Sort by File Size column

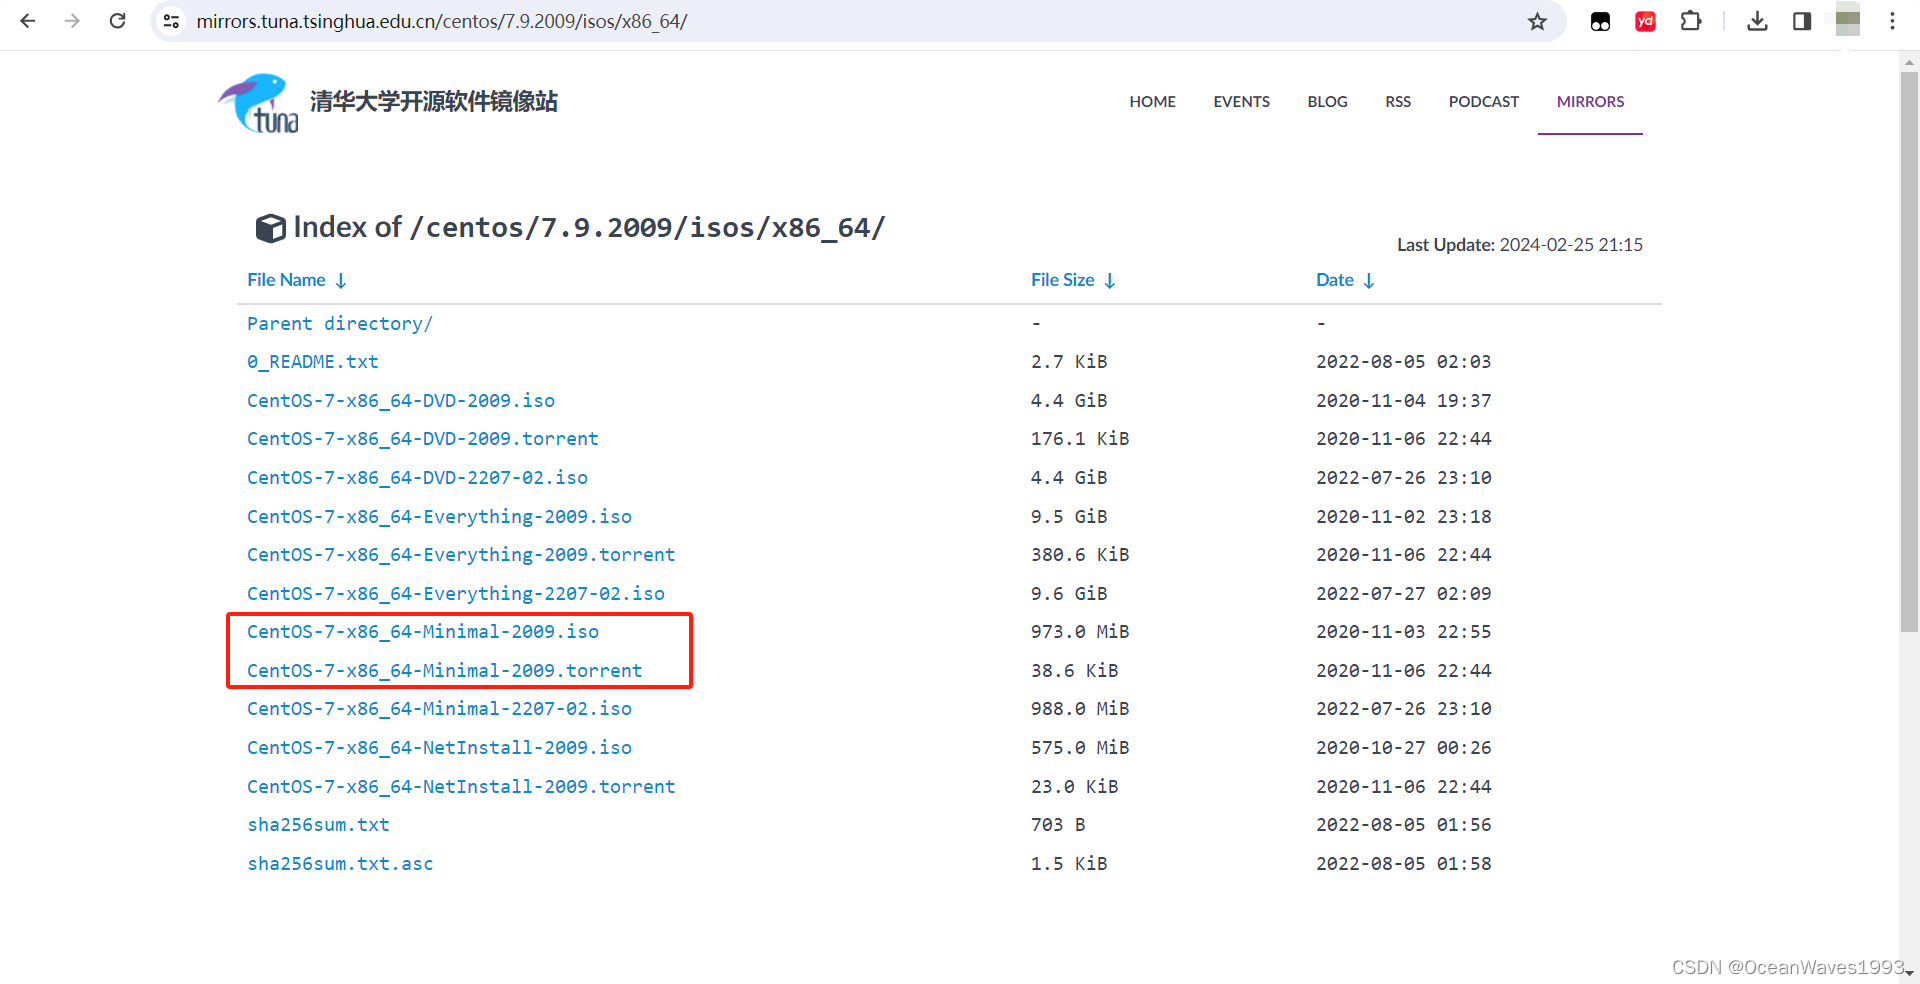pyautogui.click(x=1073, y=280)
